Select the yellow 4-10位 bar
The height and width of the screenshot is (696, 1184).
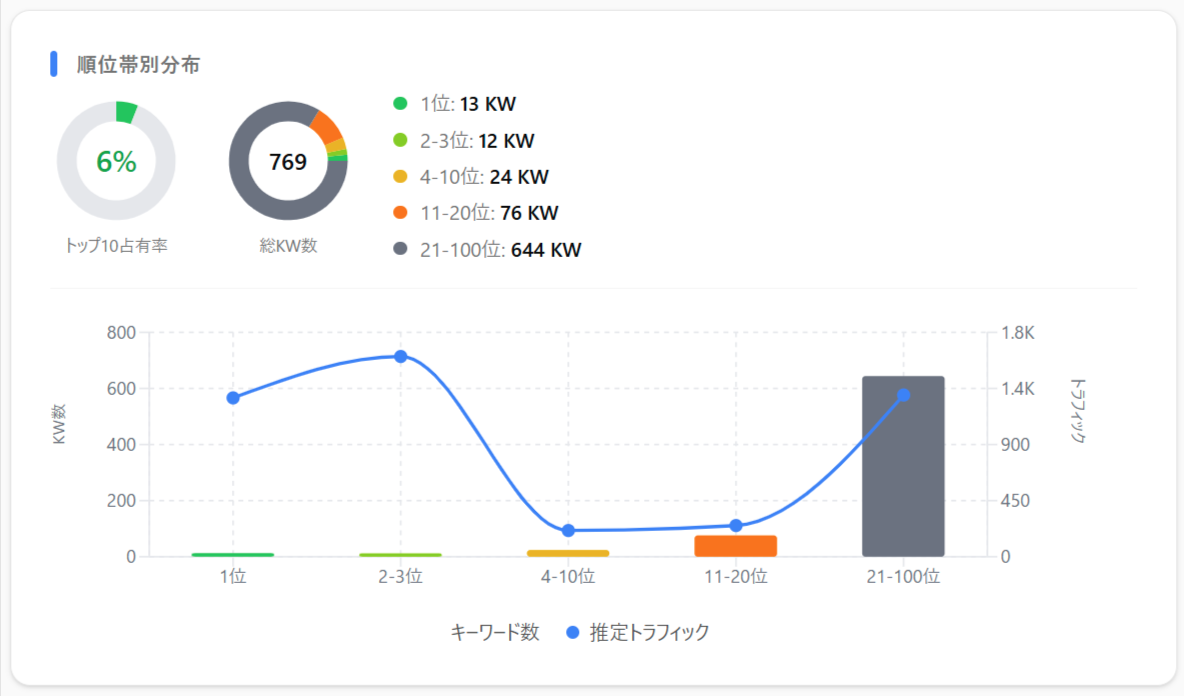(568, 553)
